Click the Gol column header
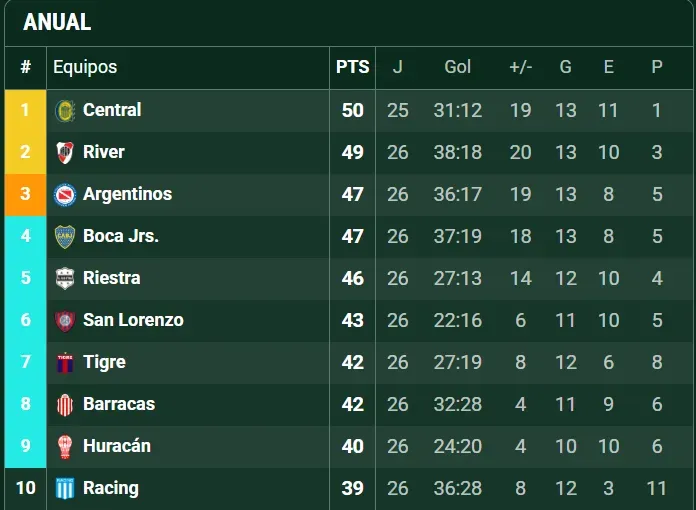The image size is (696, 510). [458, 67]
